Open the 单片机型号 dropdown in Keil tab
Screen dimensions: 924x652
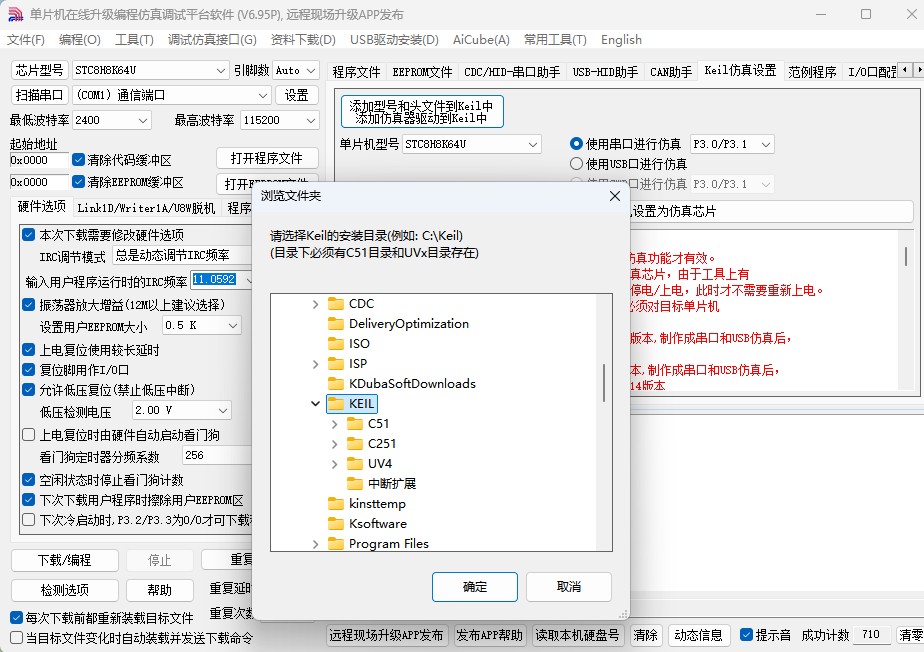click(x=471, y=144)
